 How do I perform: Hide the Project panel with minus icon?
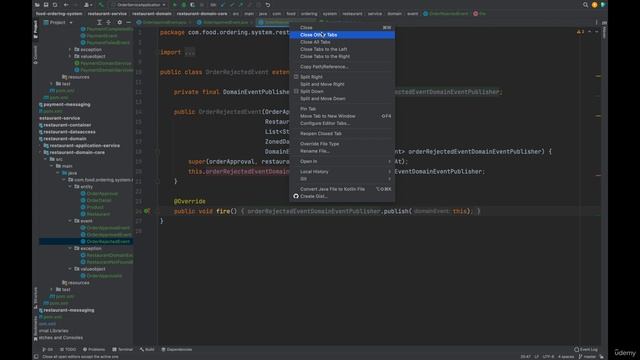129,22
